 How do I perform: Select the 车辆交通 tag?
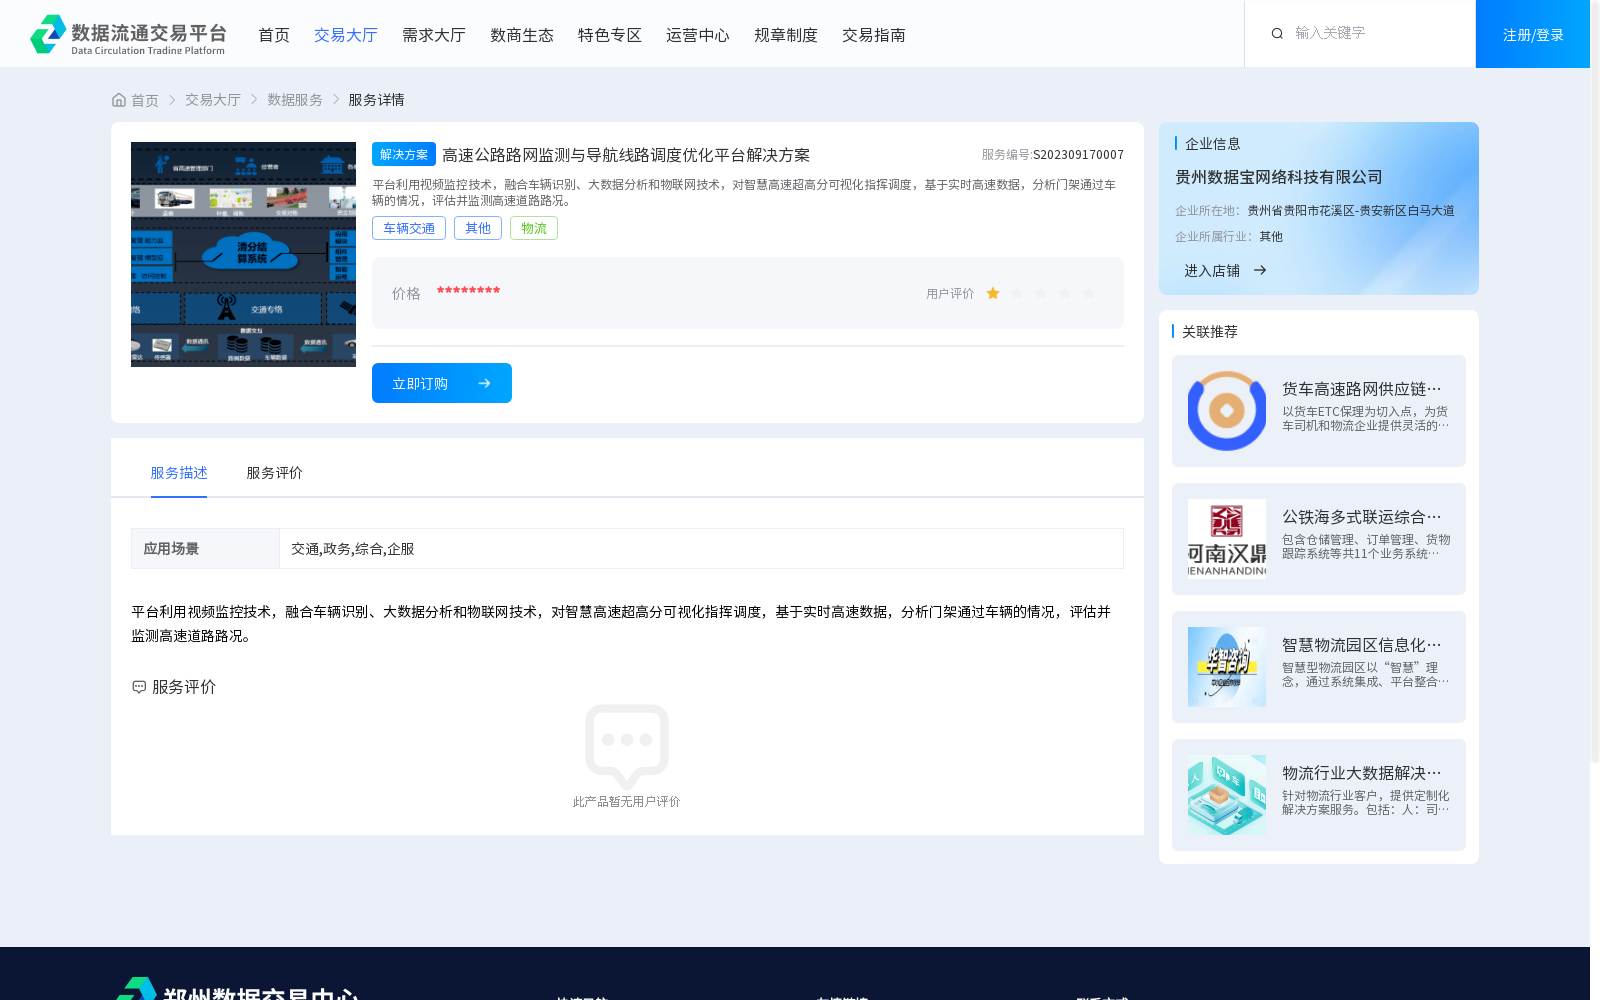[409, 228]
